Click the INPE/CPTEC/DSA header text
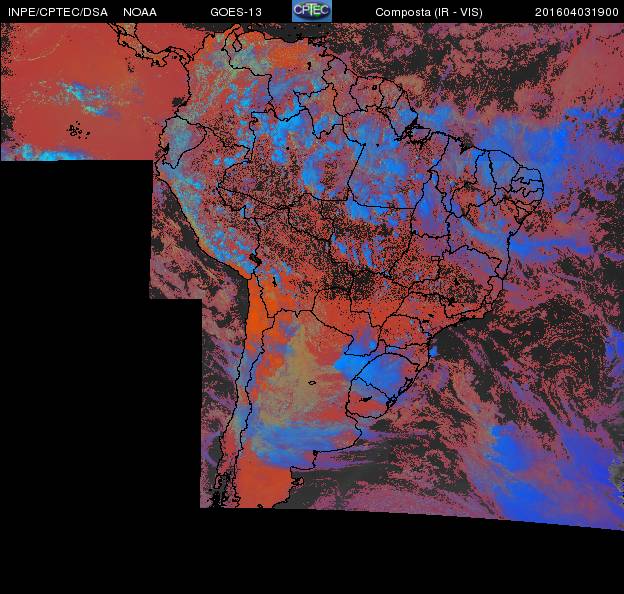 pos(57,12)
